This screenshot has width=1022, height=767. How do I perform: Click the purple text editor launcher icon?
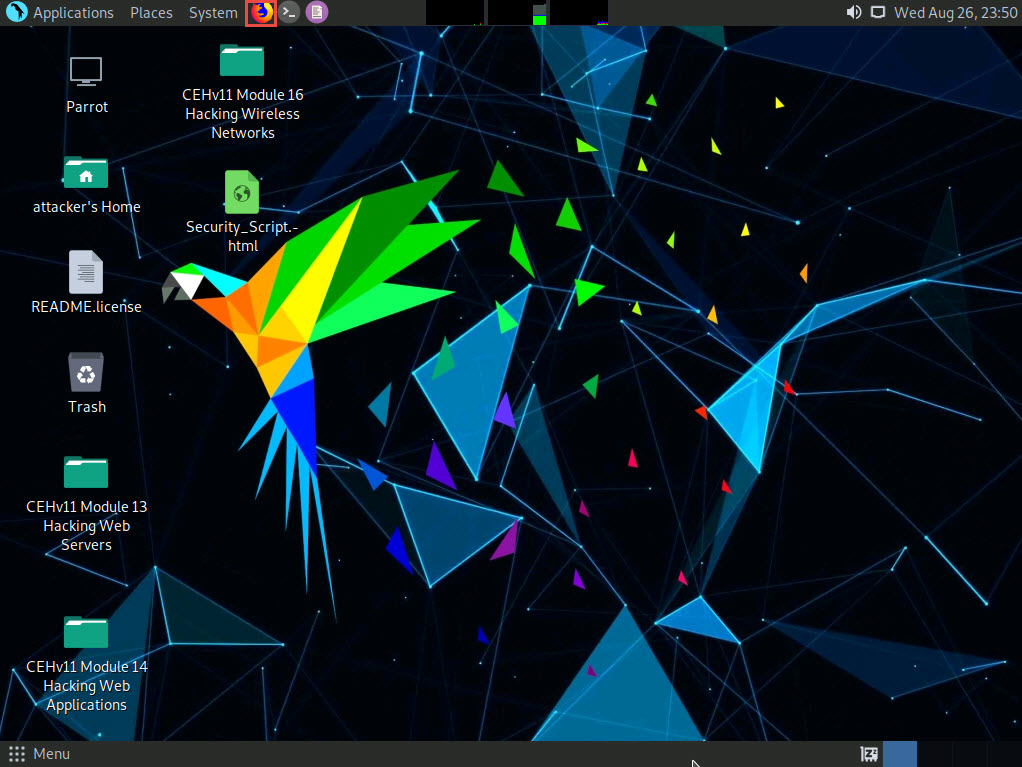(x=316, y=13)
